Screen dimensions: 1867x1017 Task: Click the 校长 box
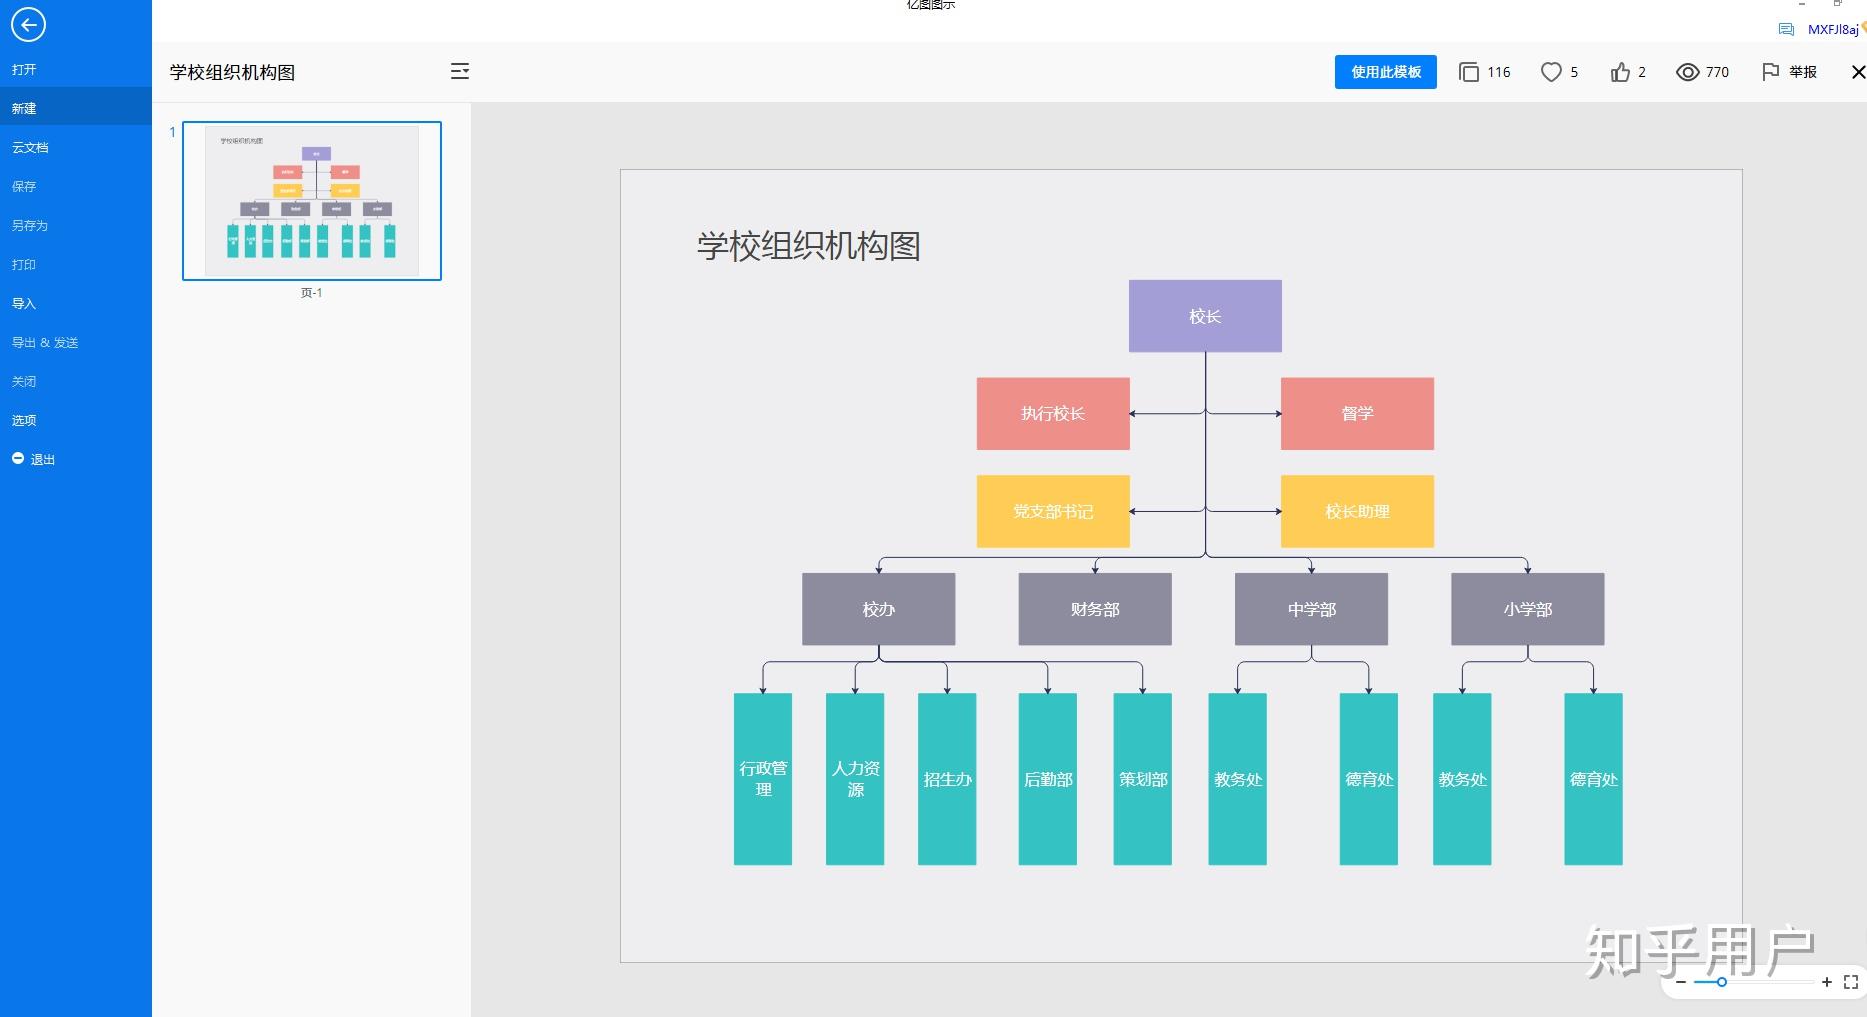coord(1205,316)
